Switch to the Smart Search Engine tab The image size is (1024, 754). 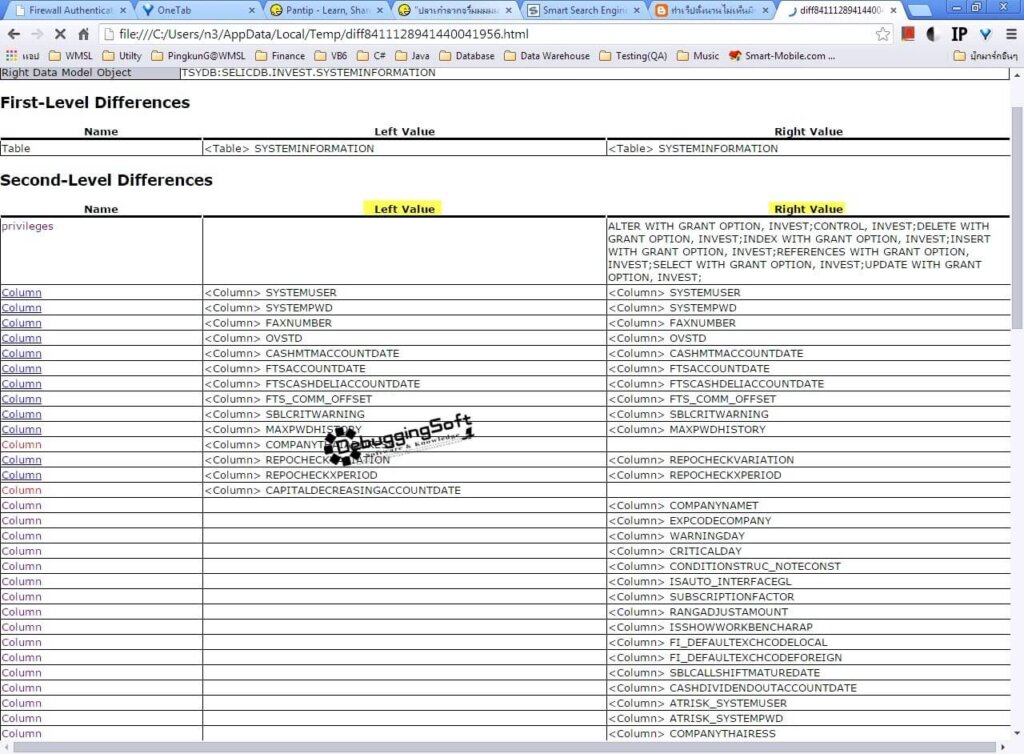tap(583, 10)
